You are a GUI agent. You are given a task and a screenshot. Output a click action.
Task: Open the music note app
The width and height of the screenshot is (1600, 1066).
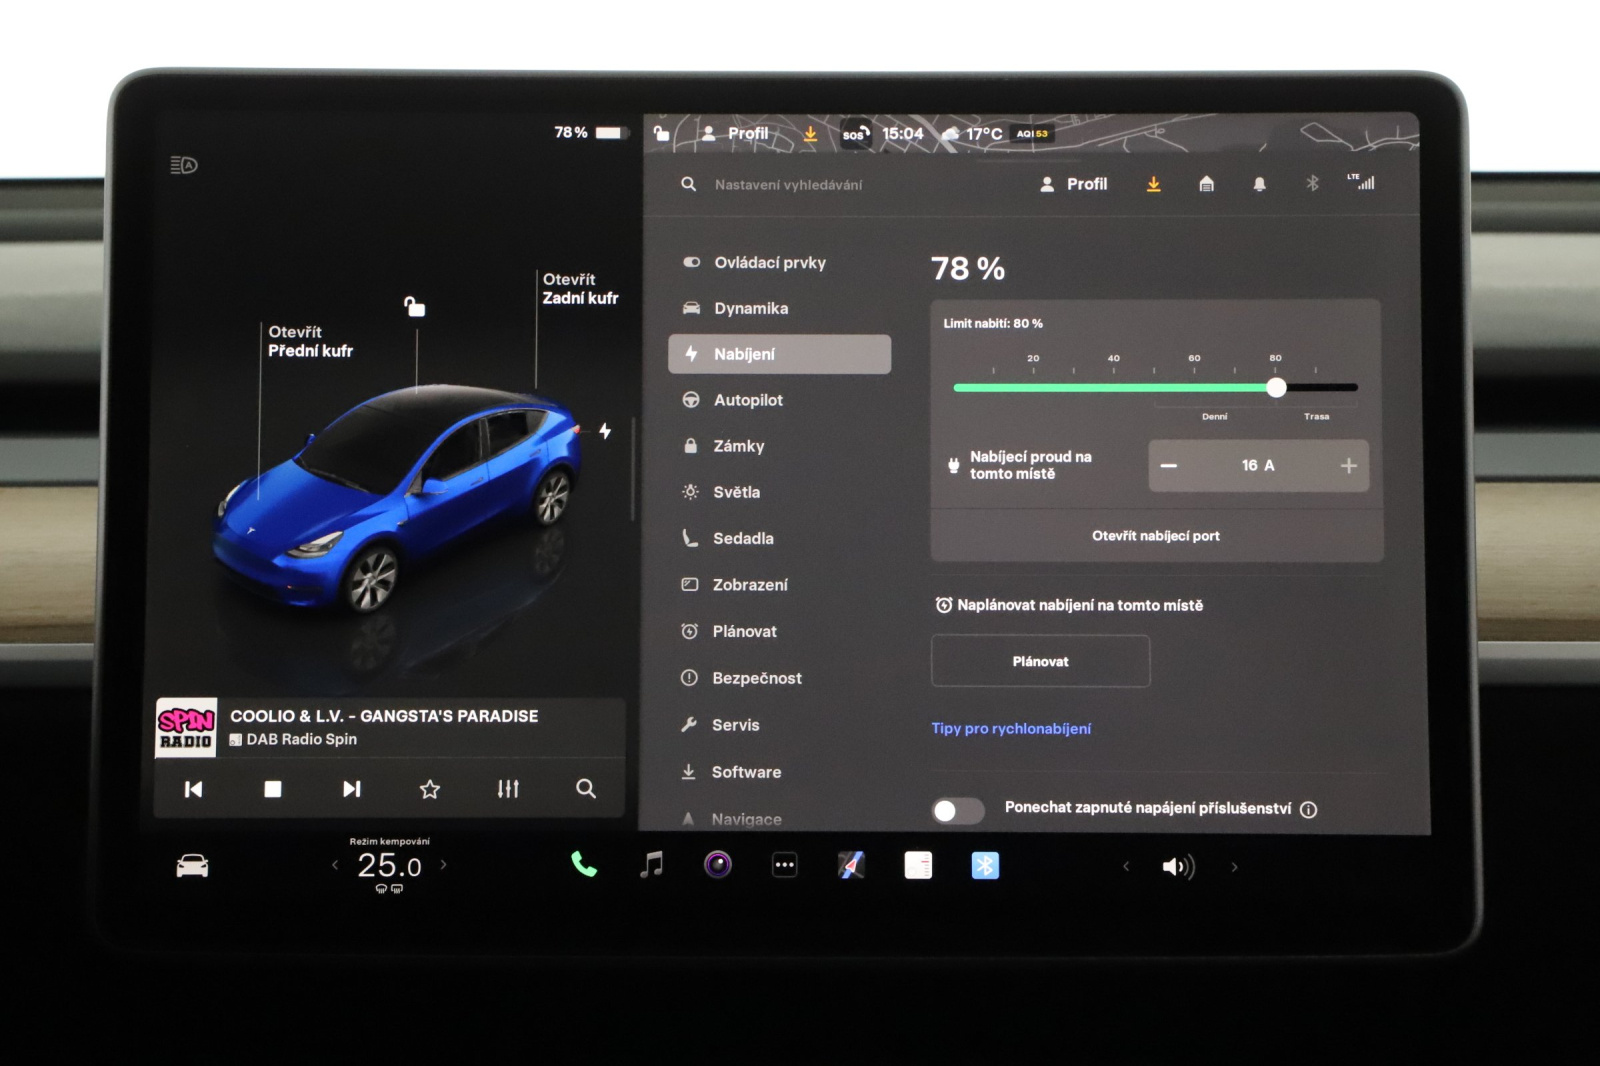[651, 865]
